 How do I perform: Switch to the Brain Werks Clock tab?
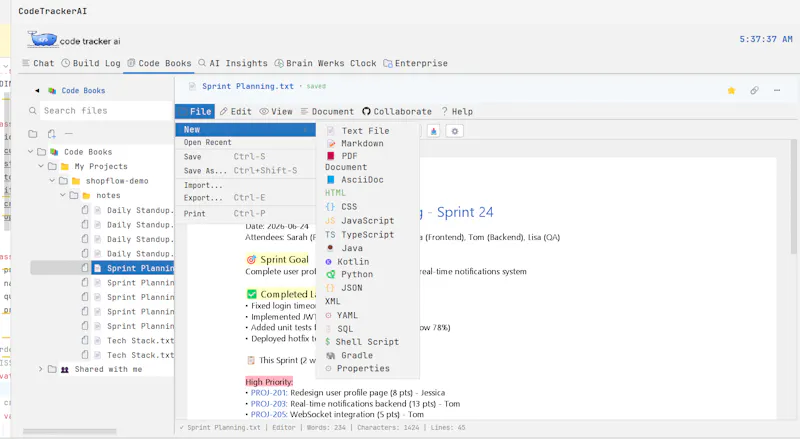pyautogui.click(x=326, y=63)
